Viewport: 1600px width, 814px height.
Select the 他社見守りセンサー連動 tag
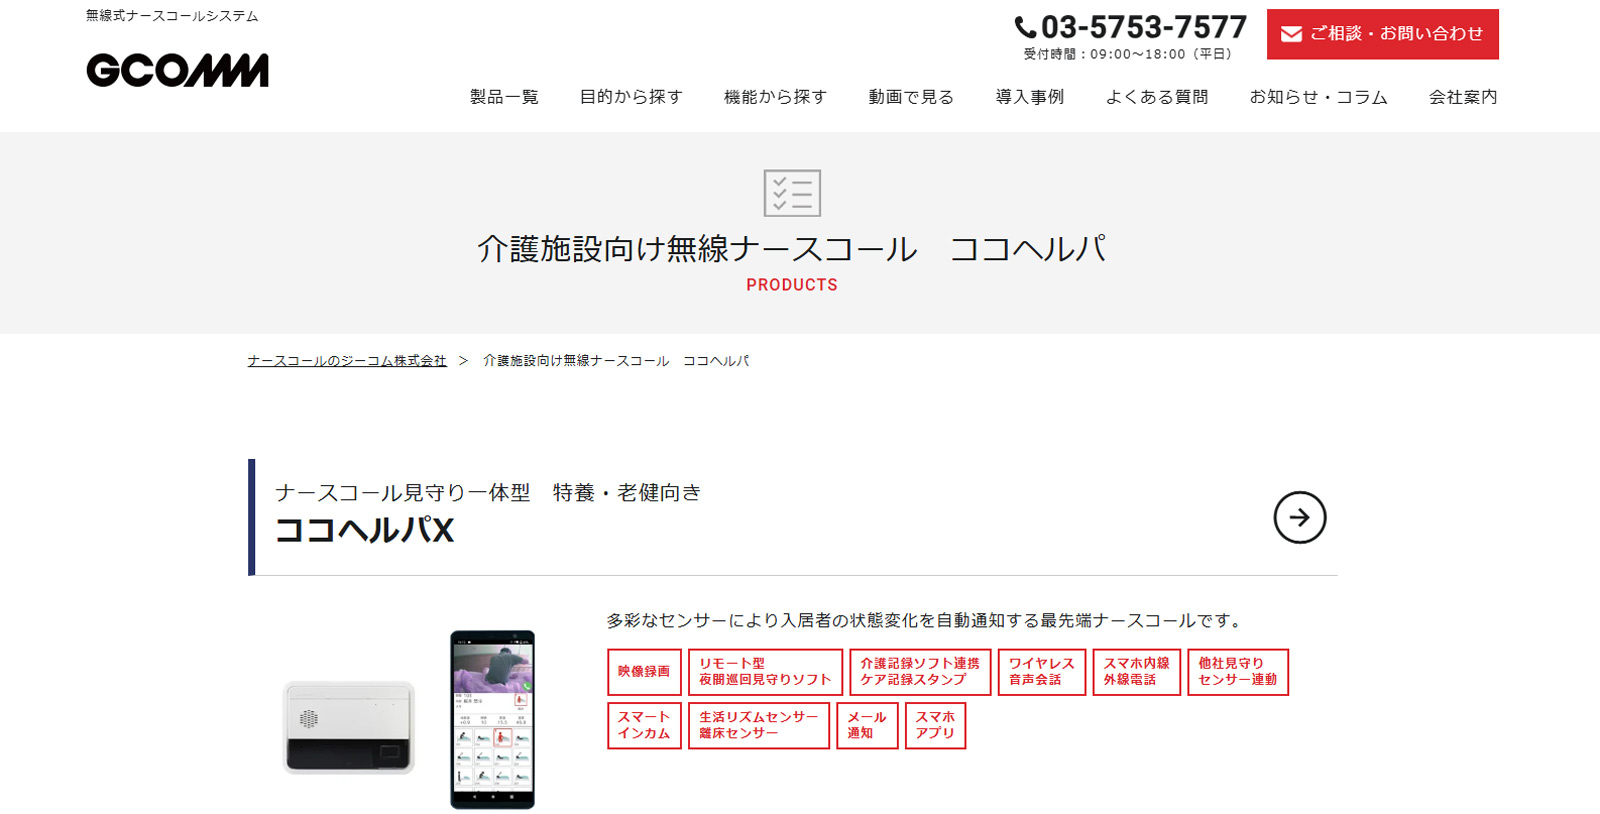(x=1237, y=672)
